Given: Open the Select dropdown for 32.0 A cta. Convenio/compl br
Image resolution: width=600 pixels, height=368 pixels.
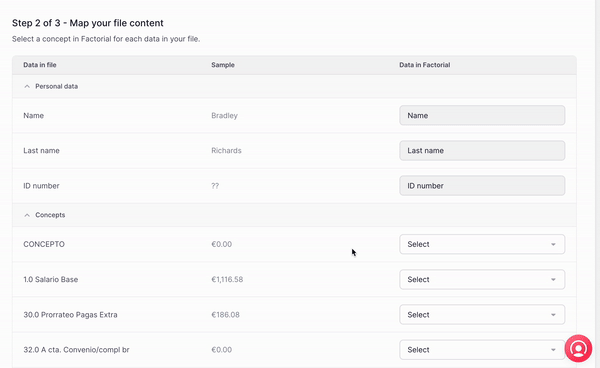Looking at the screenshot, I should 482,350.
